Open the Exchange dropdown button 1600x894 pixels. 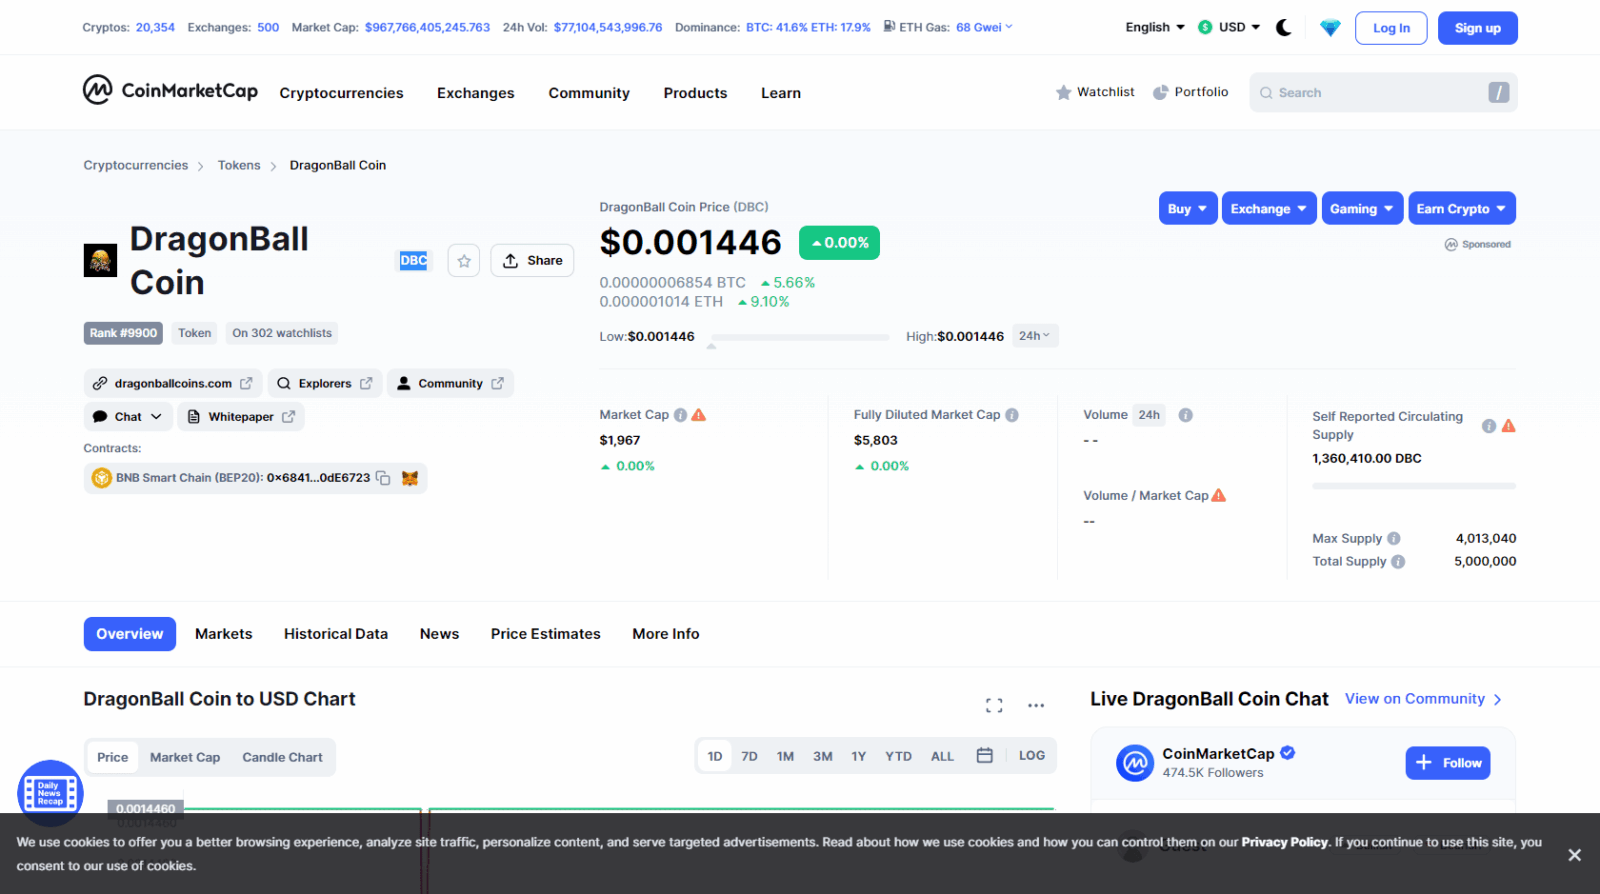pyautogui.click(x=1269, y=208)
